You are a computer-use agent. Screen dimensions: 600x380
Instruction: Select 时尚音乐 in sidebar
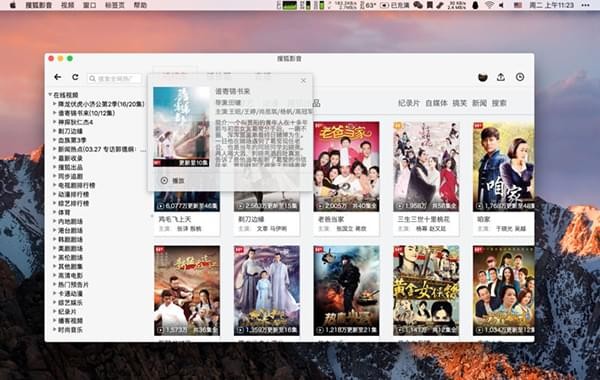pyautogui.click(x=70, y=329)
